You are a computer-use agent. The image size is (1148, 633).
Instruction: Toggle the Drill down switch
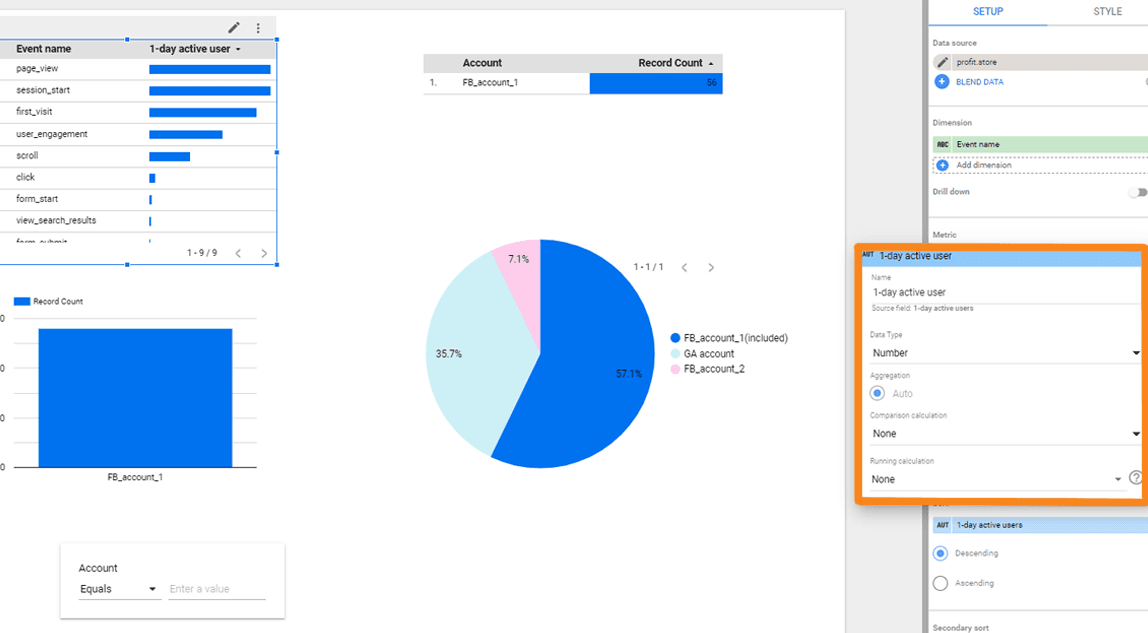[x=1137, y=192]
